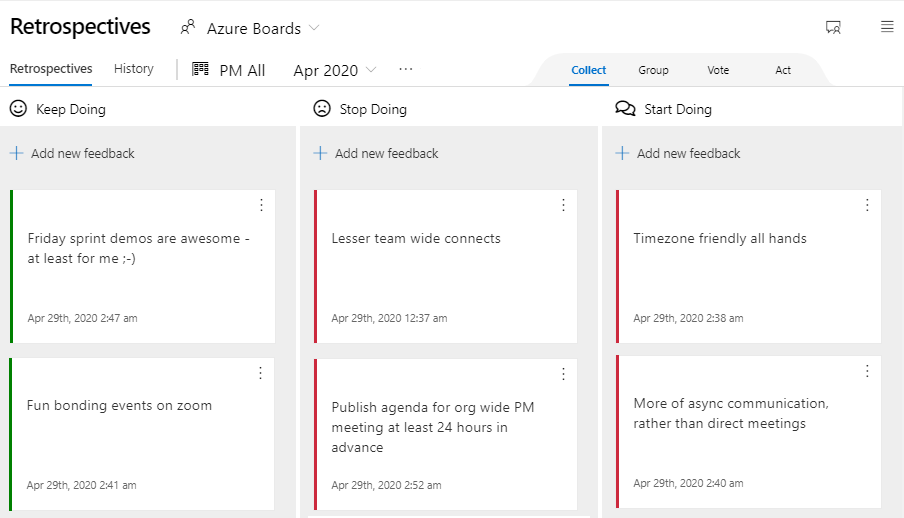Screen dimensions: 904x518
Task: Switch to the Act phase tab
Action: coord(783,70)
